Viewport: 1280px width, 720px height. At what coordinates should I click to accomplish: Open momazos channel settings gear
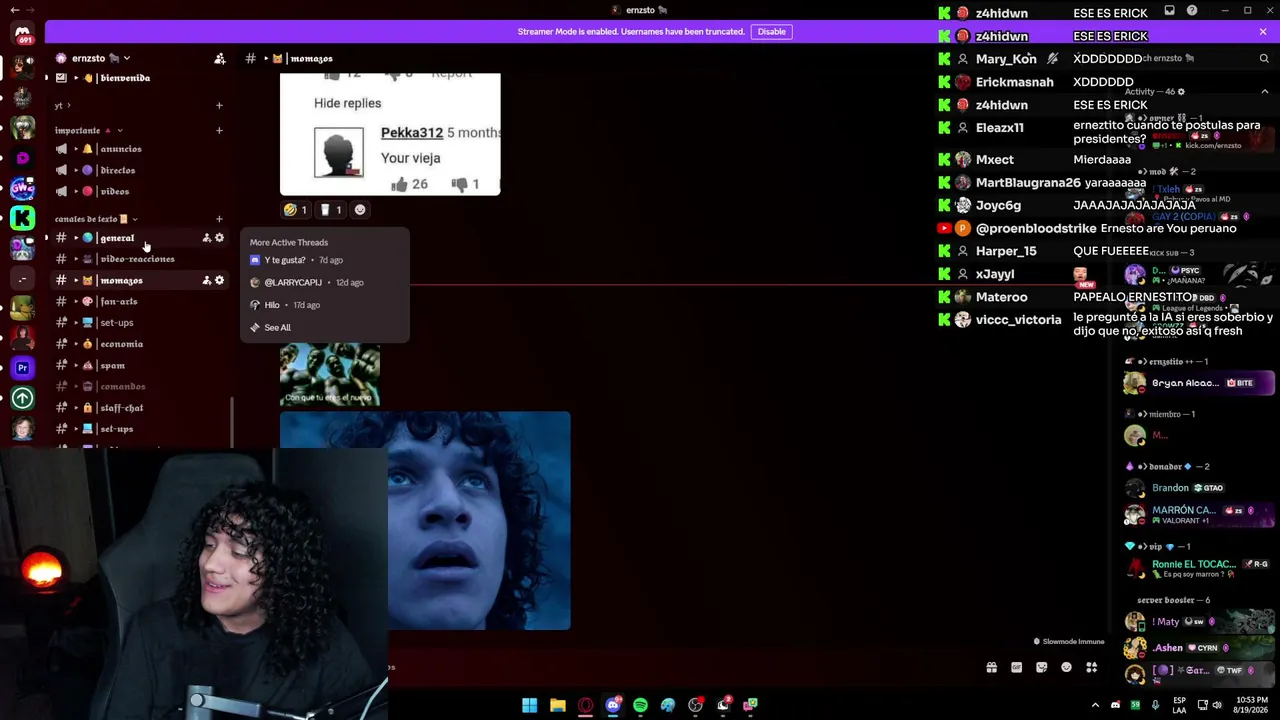(220, 281)
